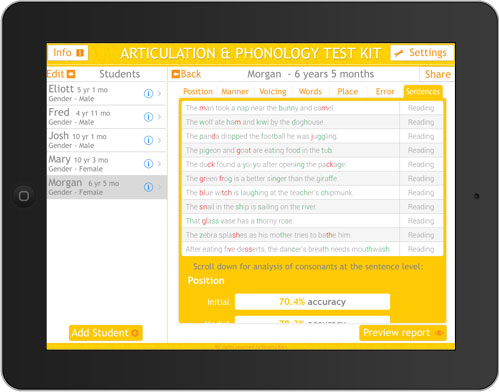Screen dimensions: 499x392
Task: Select sentence "The man took a nap"
Action: click(x=291, y=108)
